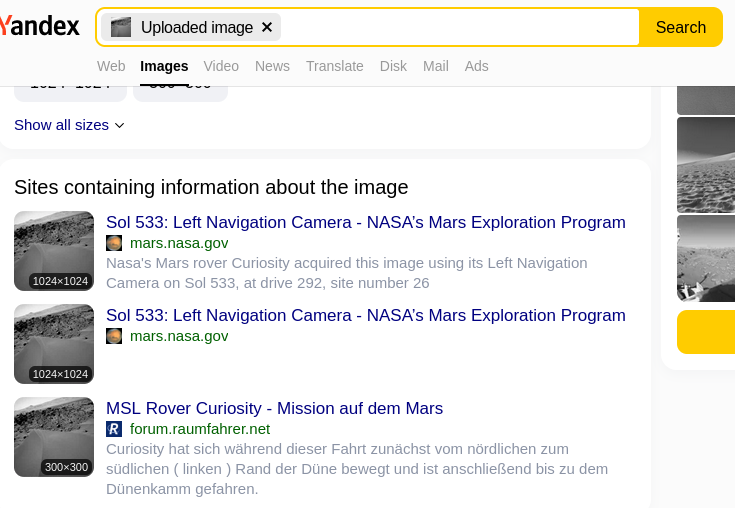Image resolution: width=735 pixels, height=508 pixels.
Task: Open the Ads tab
Action: (476, 66)
